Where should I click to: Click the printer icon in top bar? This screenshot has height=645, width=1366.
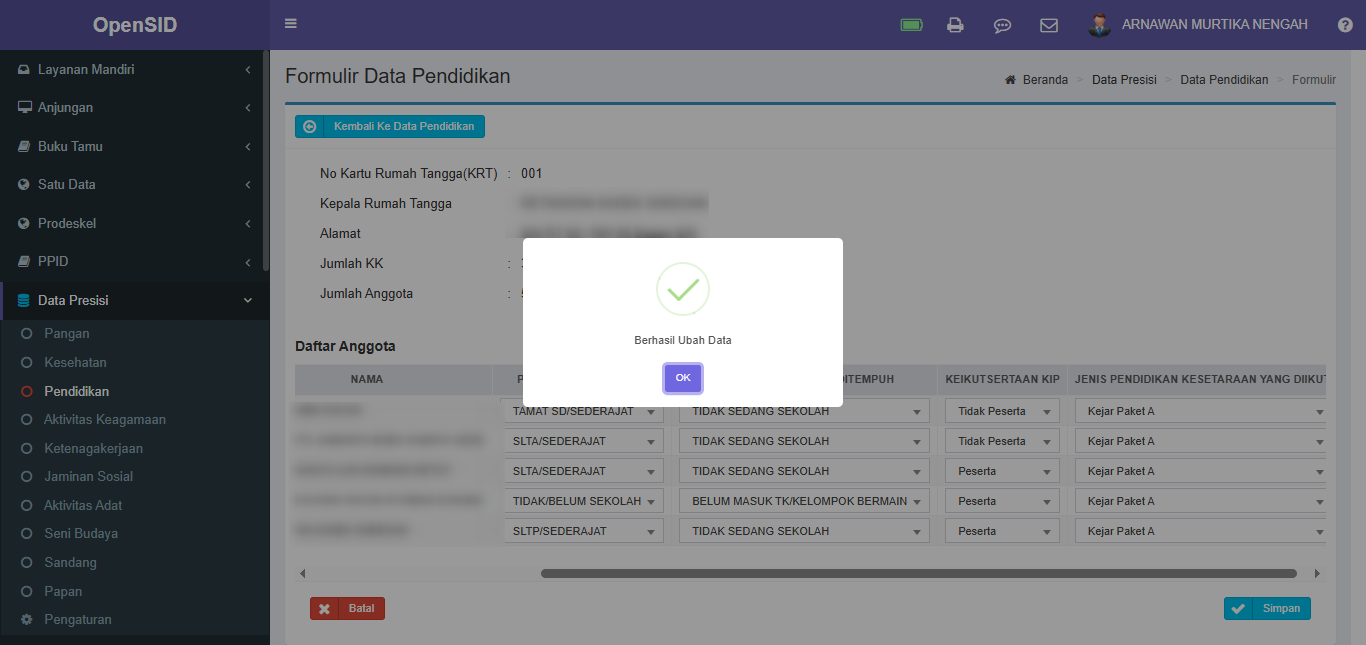pos(955,25)
